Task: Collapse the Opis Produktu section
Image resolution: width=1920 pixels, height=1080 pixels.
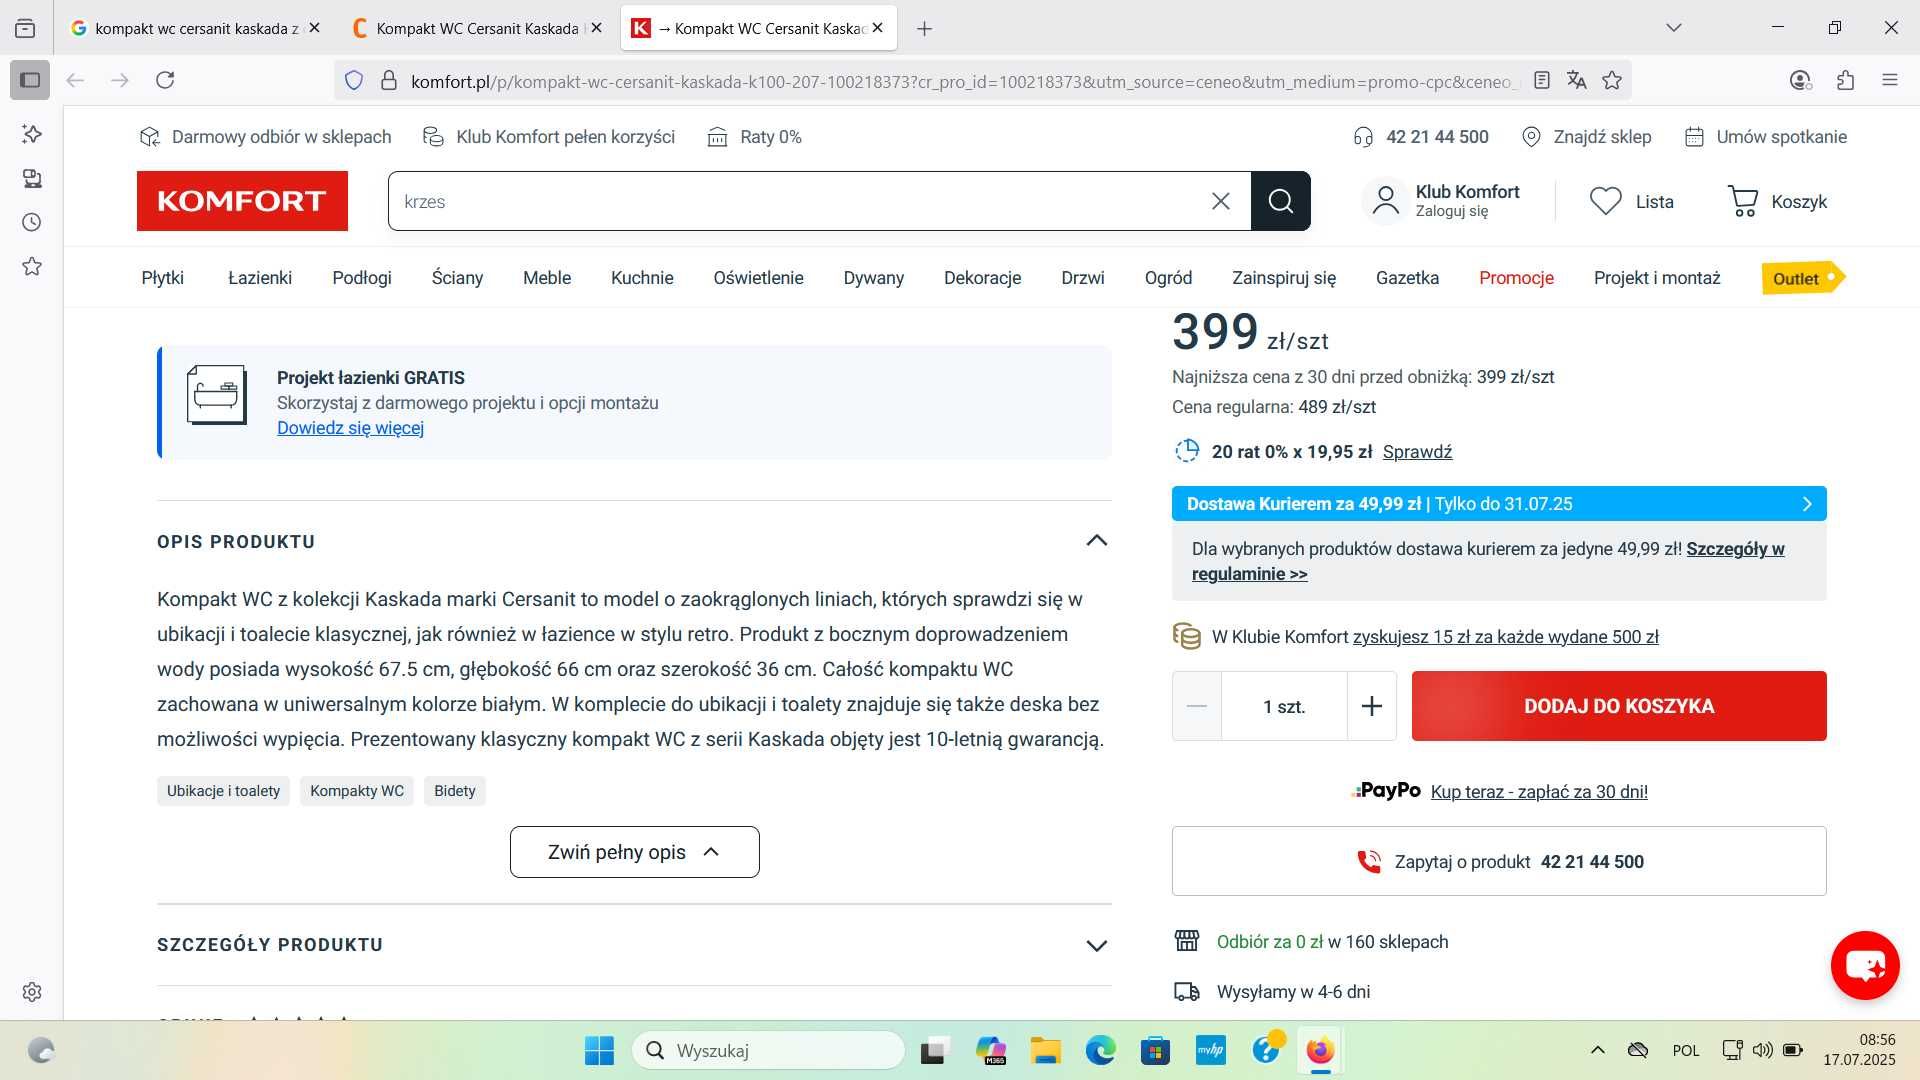Action: [x=1097, y=541]
